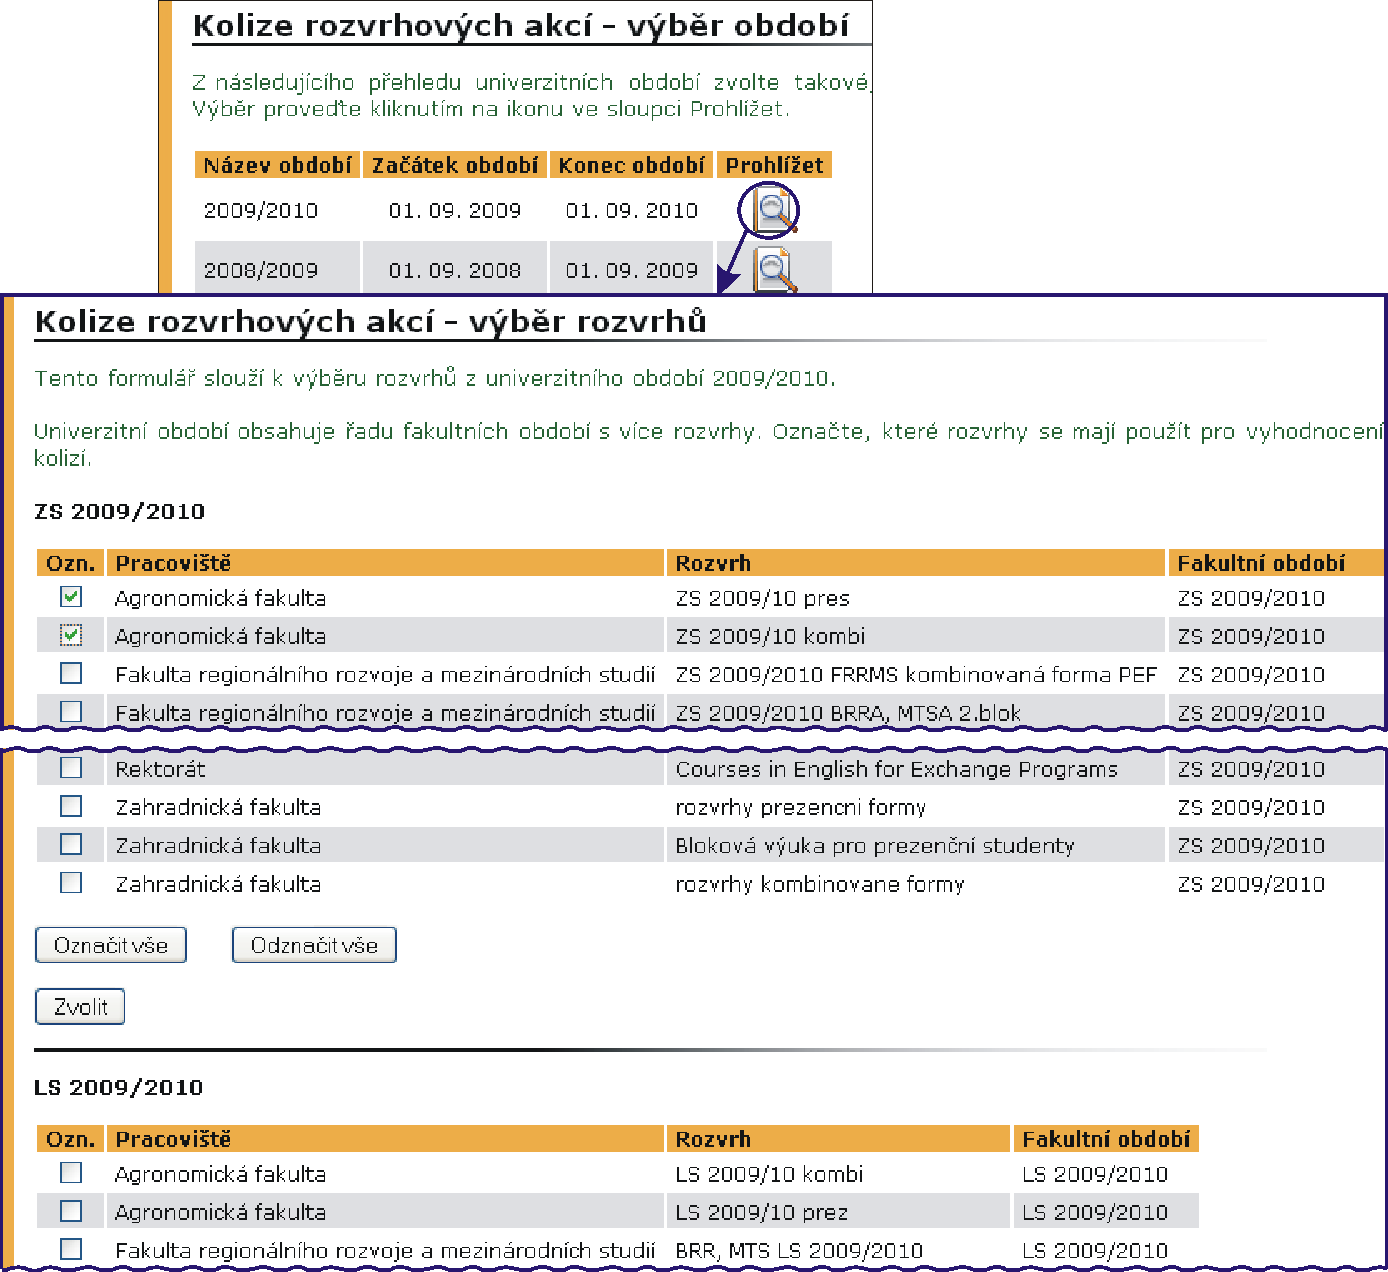Click the Courses in English for Exchange Programs text
The height and width of the screenshot is (1272, 1388).
pyautogui.click(x=896, y=769)
